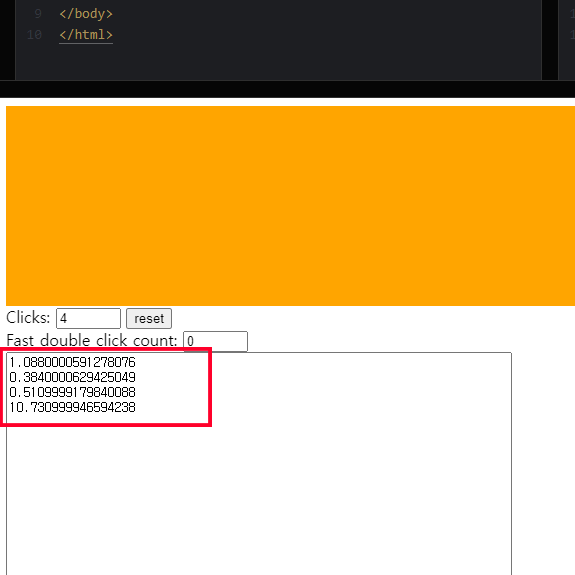Screen dimensions: 575x575
Task: Place cursor on </html> code line
Action: pos(86,34)
